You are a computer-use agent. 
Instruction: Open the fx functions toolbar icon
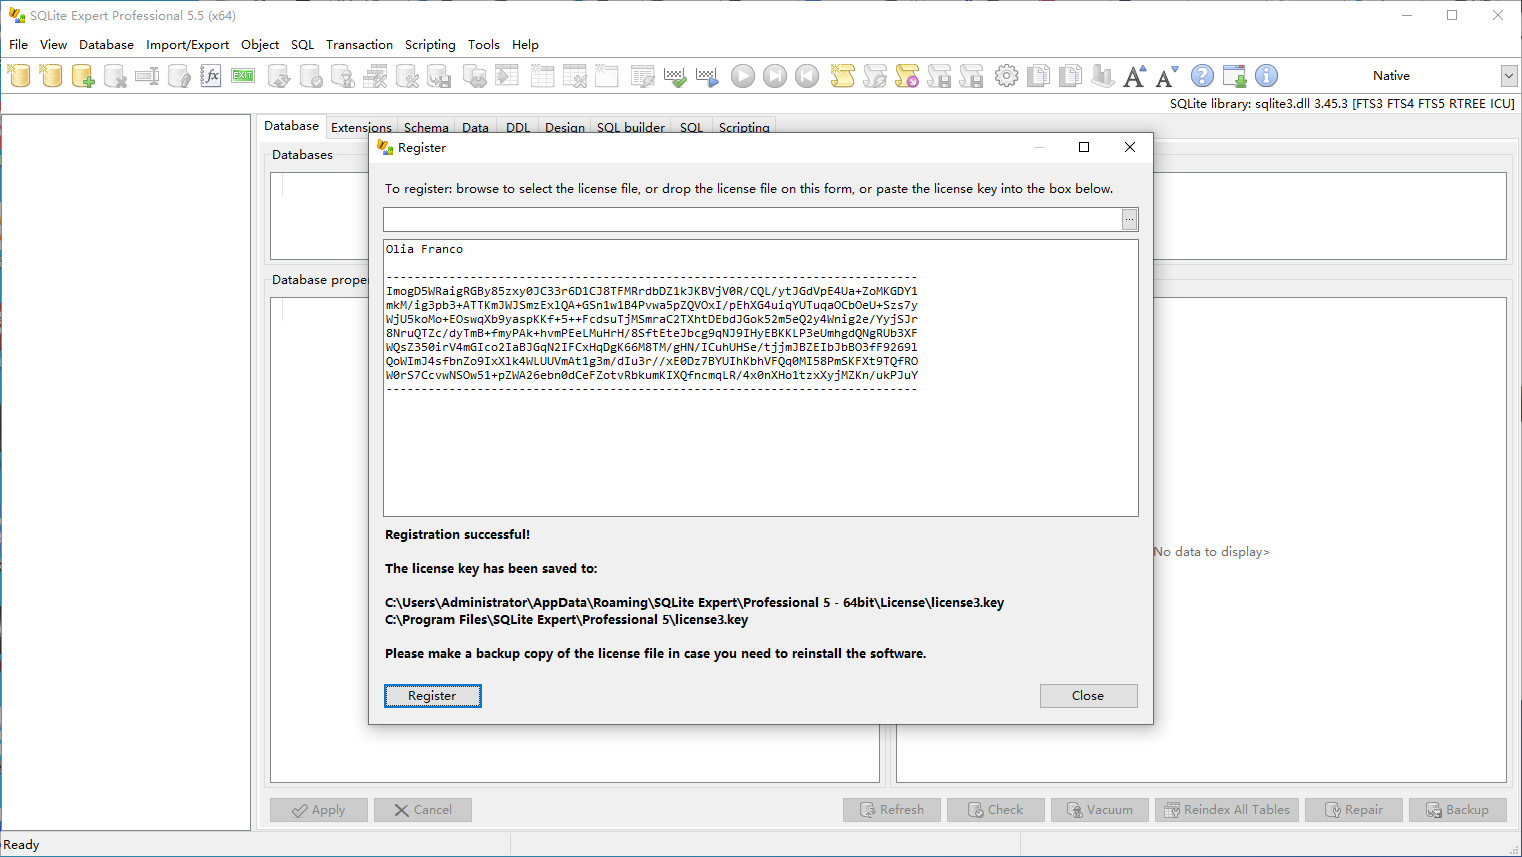211,76
